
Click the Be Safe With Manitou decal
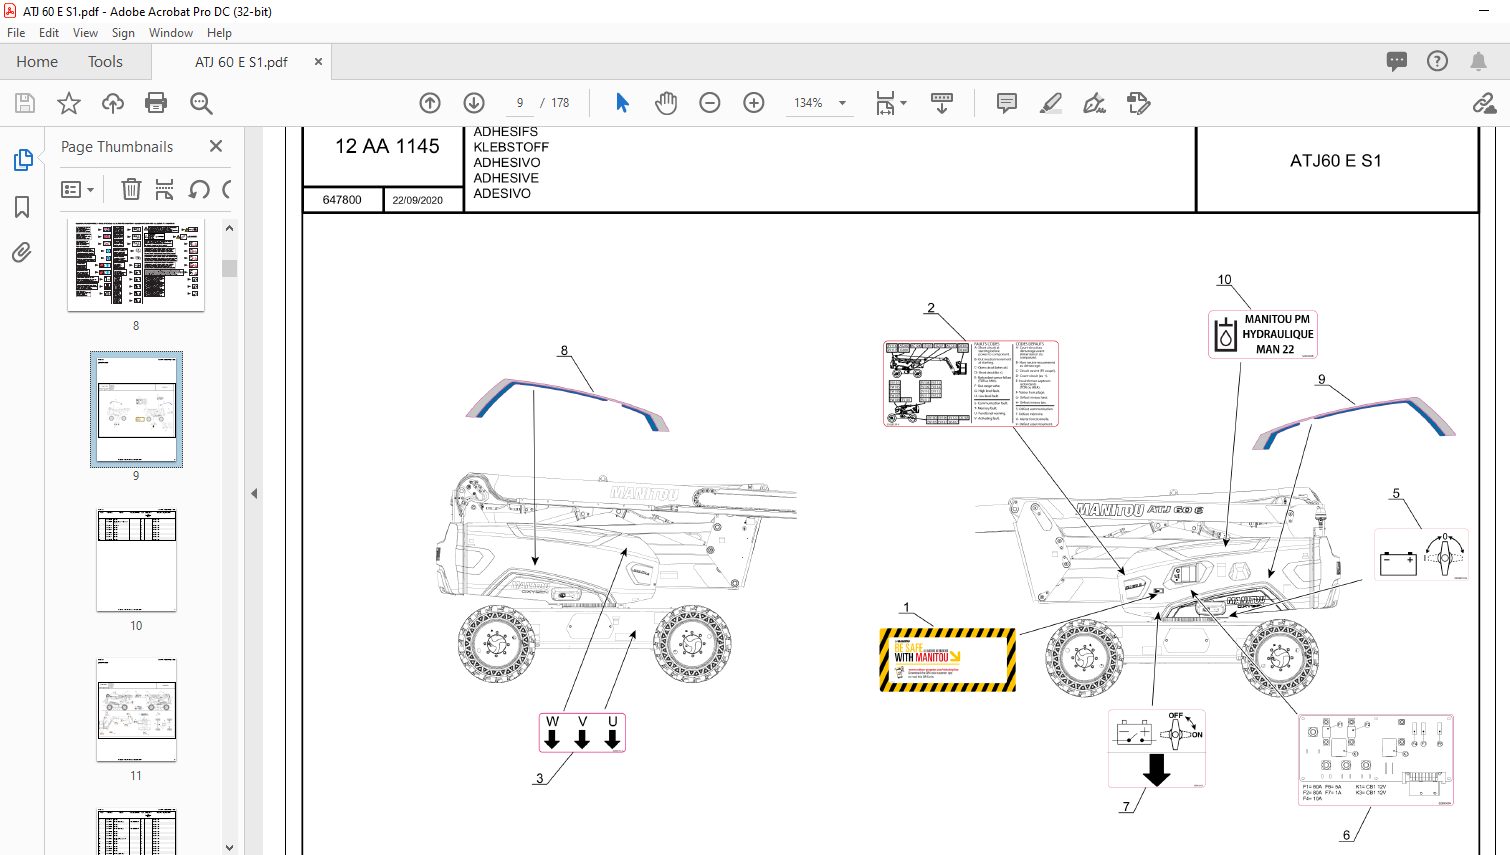pos(947,660)
